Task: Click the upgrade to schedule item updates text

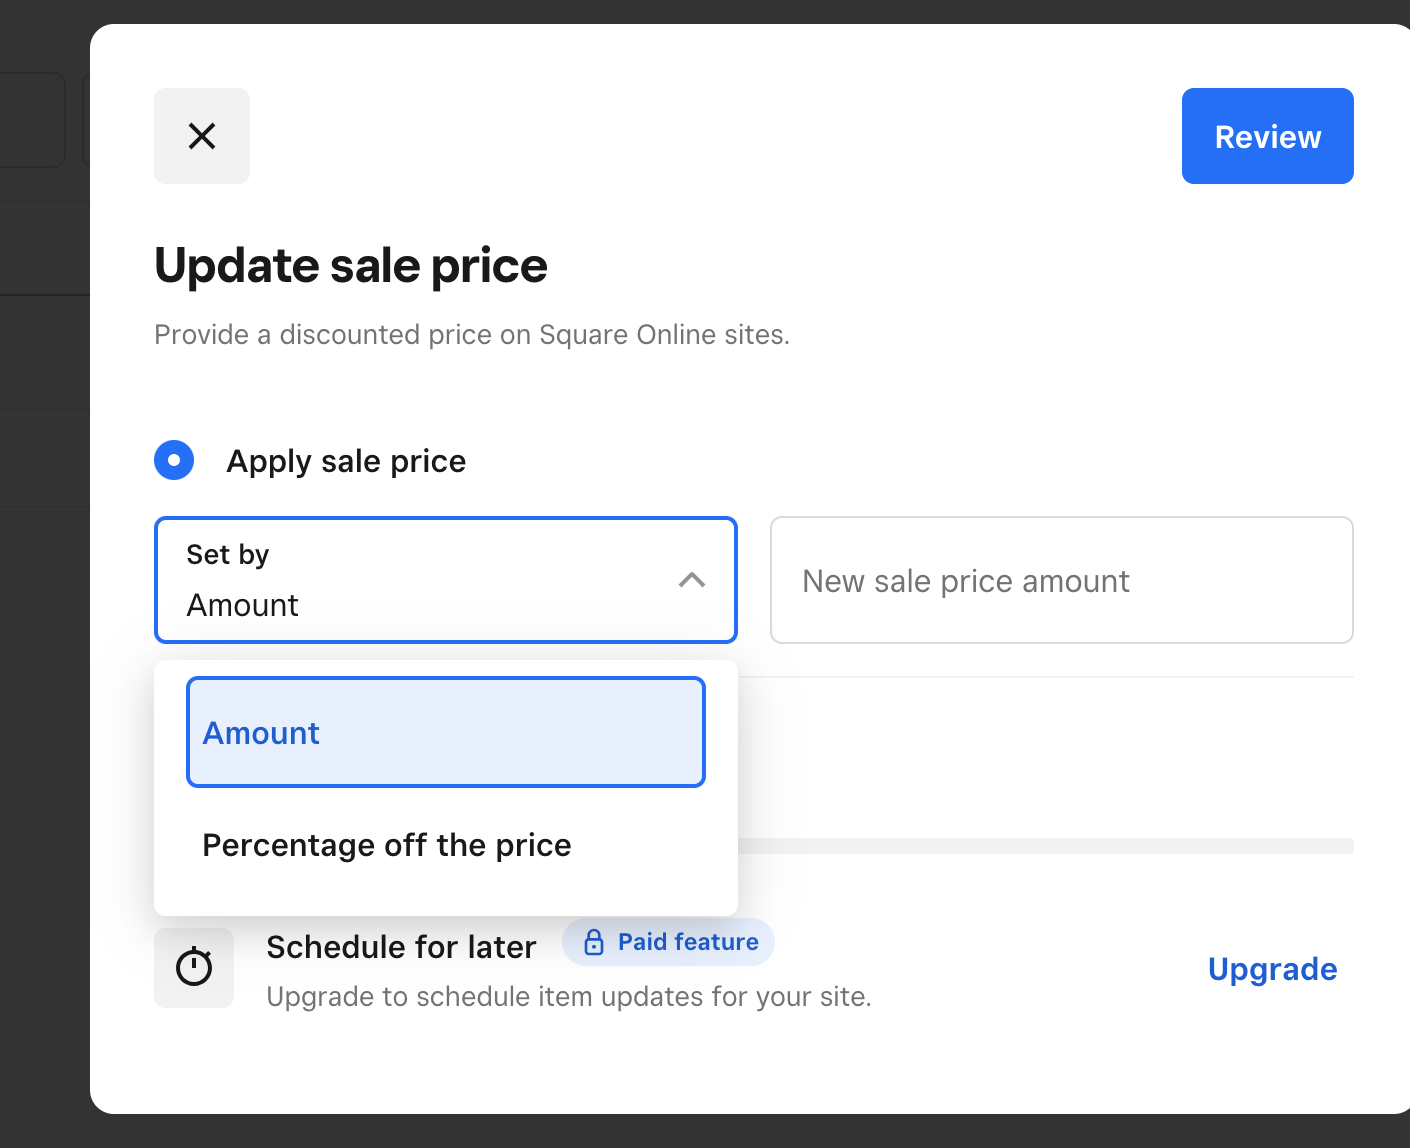Action: (569, 997)
